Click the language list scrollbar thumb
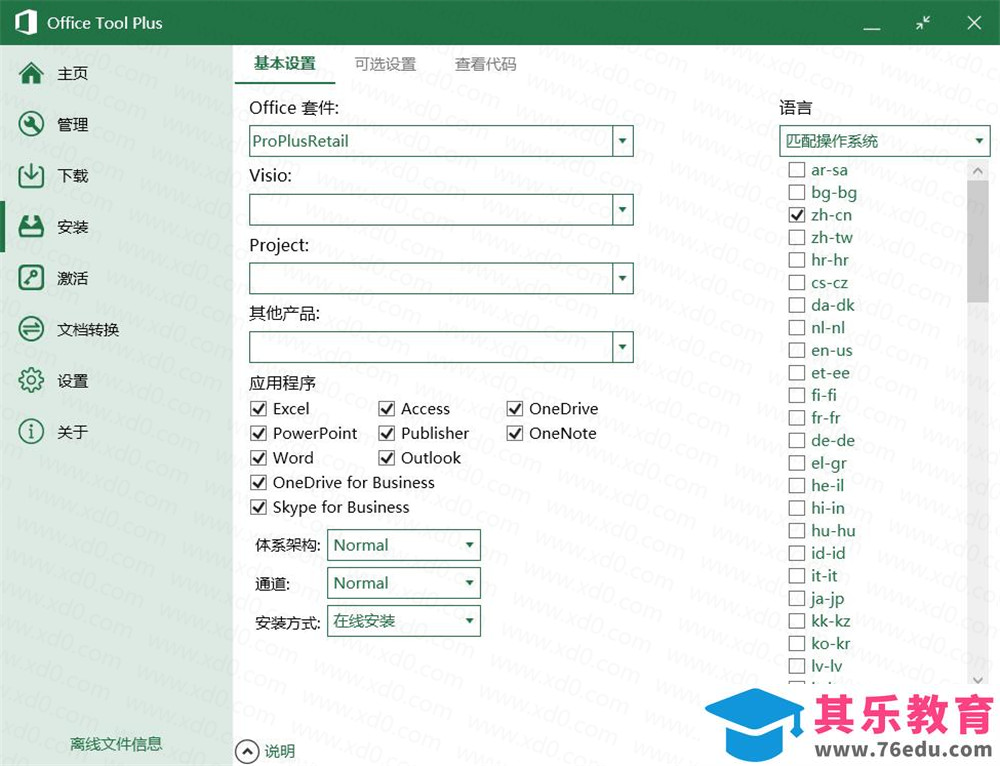Image resolution: width=1000 pixels, height=766 pixels. (978, 241)
